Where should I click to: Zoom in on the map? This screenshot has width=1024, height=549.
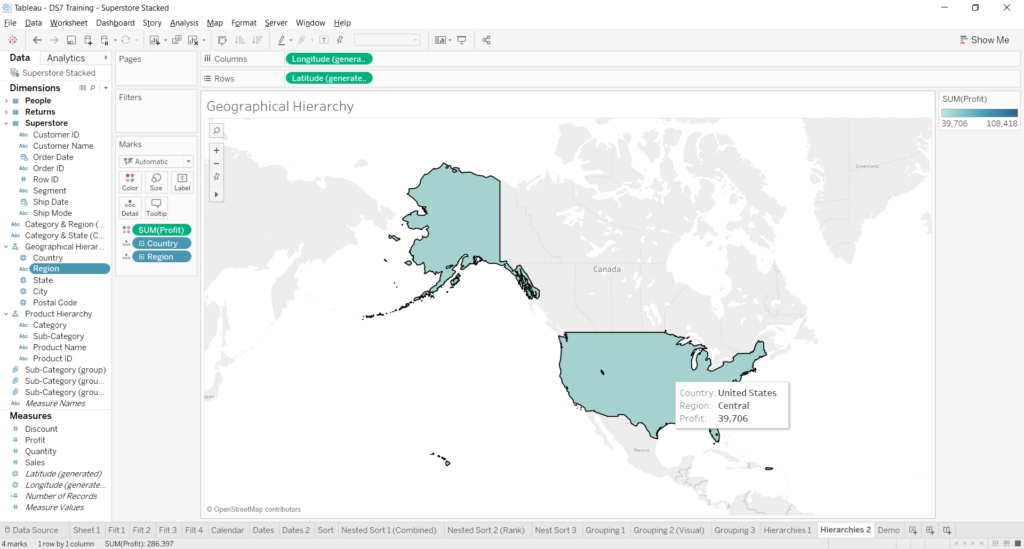click(216, 150)
